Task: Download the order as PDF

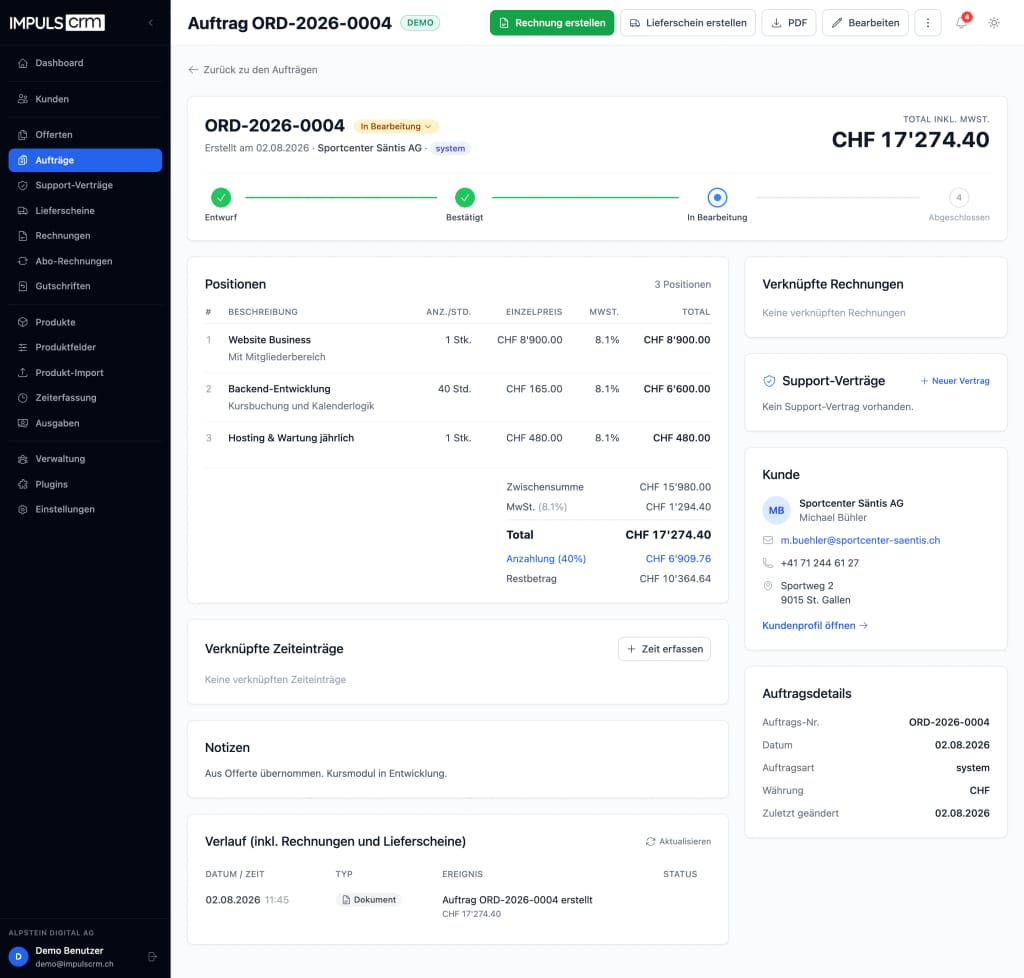Action: (x=789, y=23)
